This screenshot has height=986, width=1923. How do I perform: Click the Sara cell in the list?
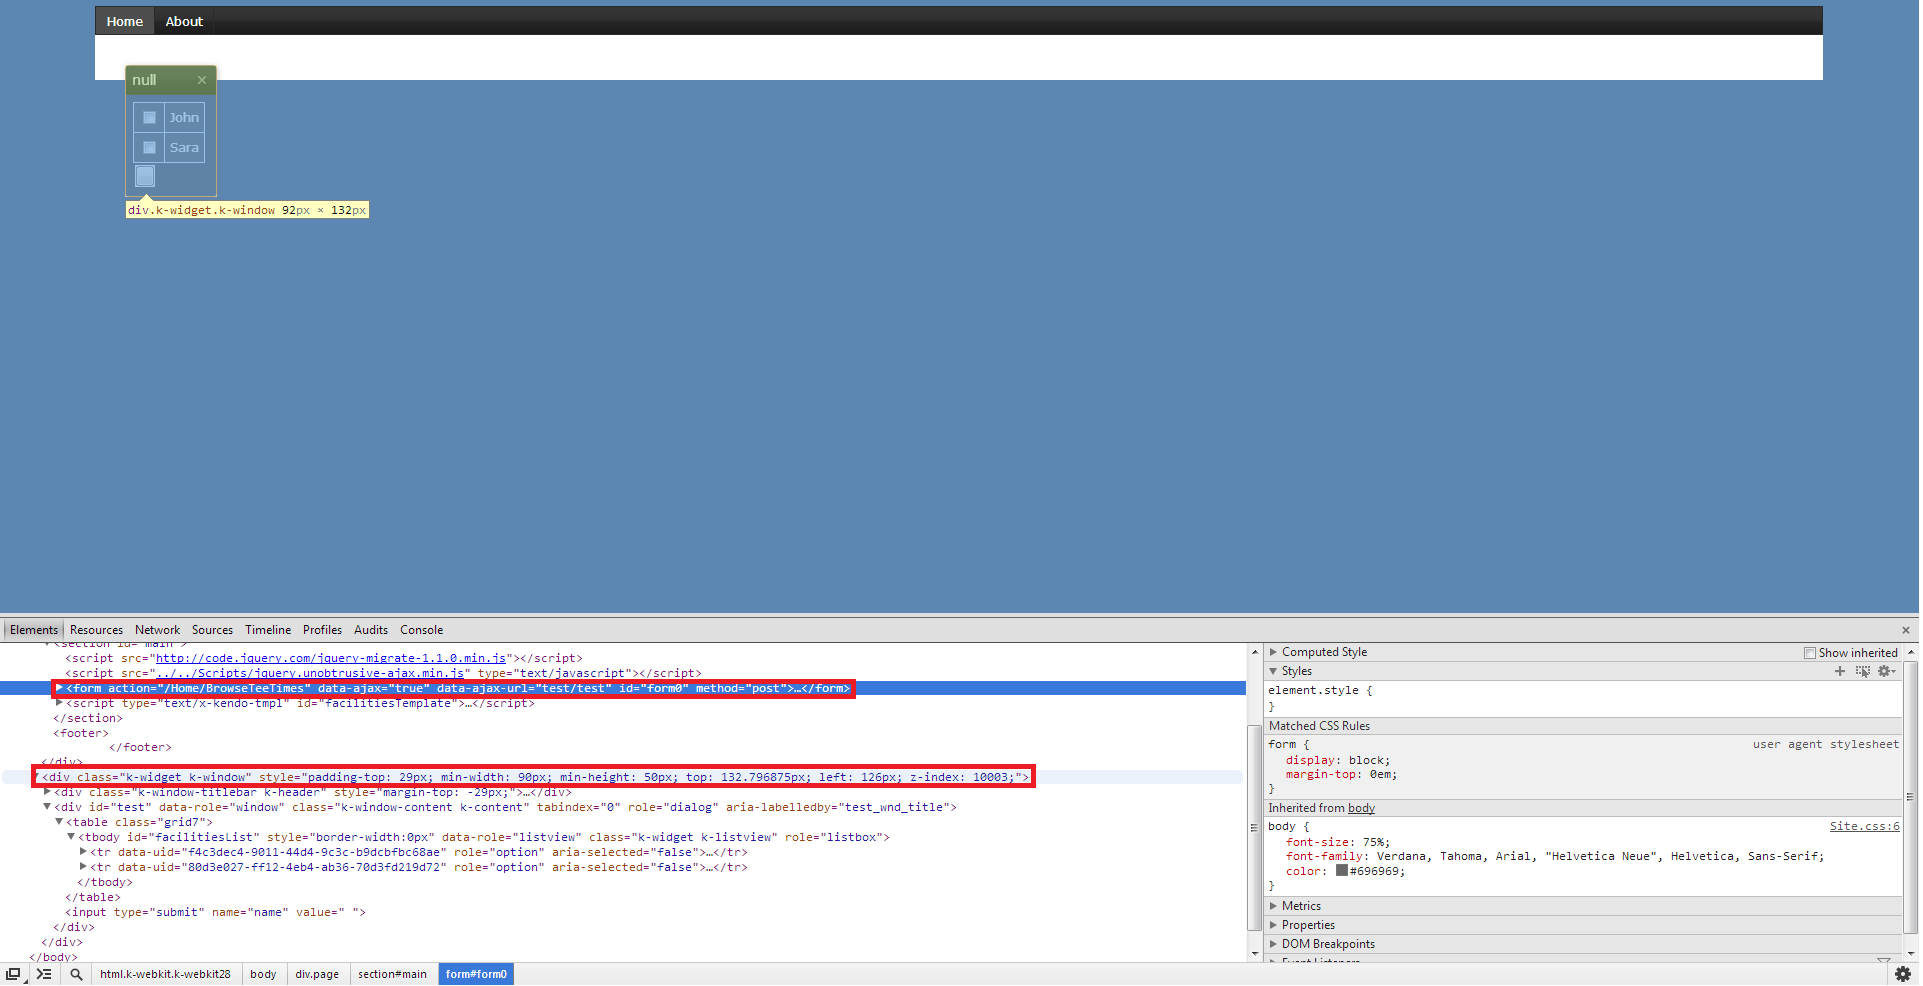(184, 147)
